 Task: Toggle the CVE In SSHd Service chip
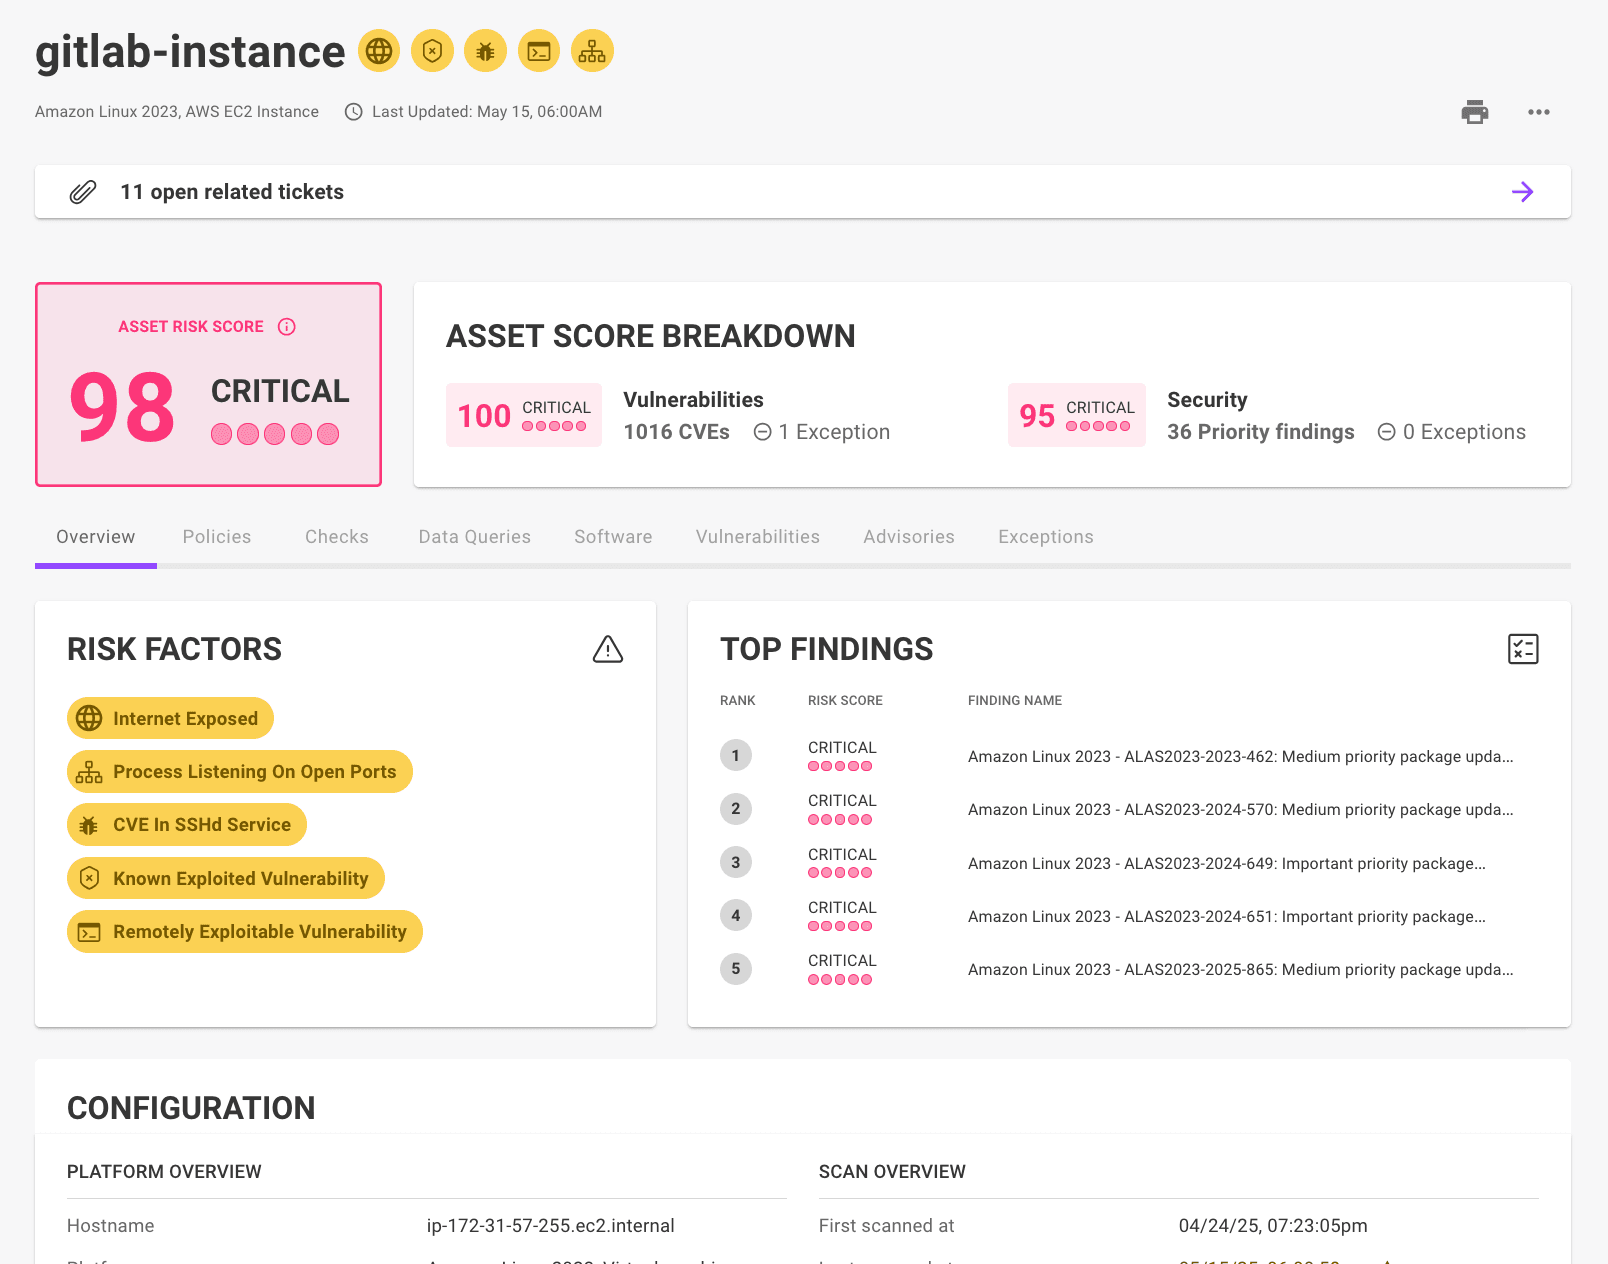(186, 824)
